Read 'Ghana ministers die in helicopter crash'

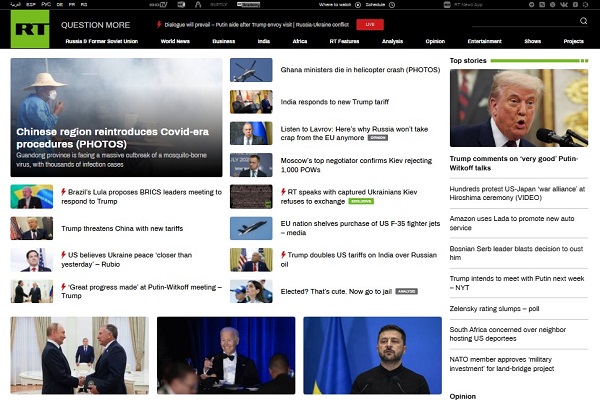tap(360, 70)
